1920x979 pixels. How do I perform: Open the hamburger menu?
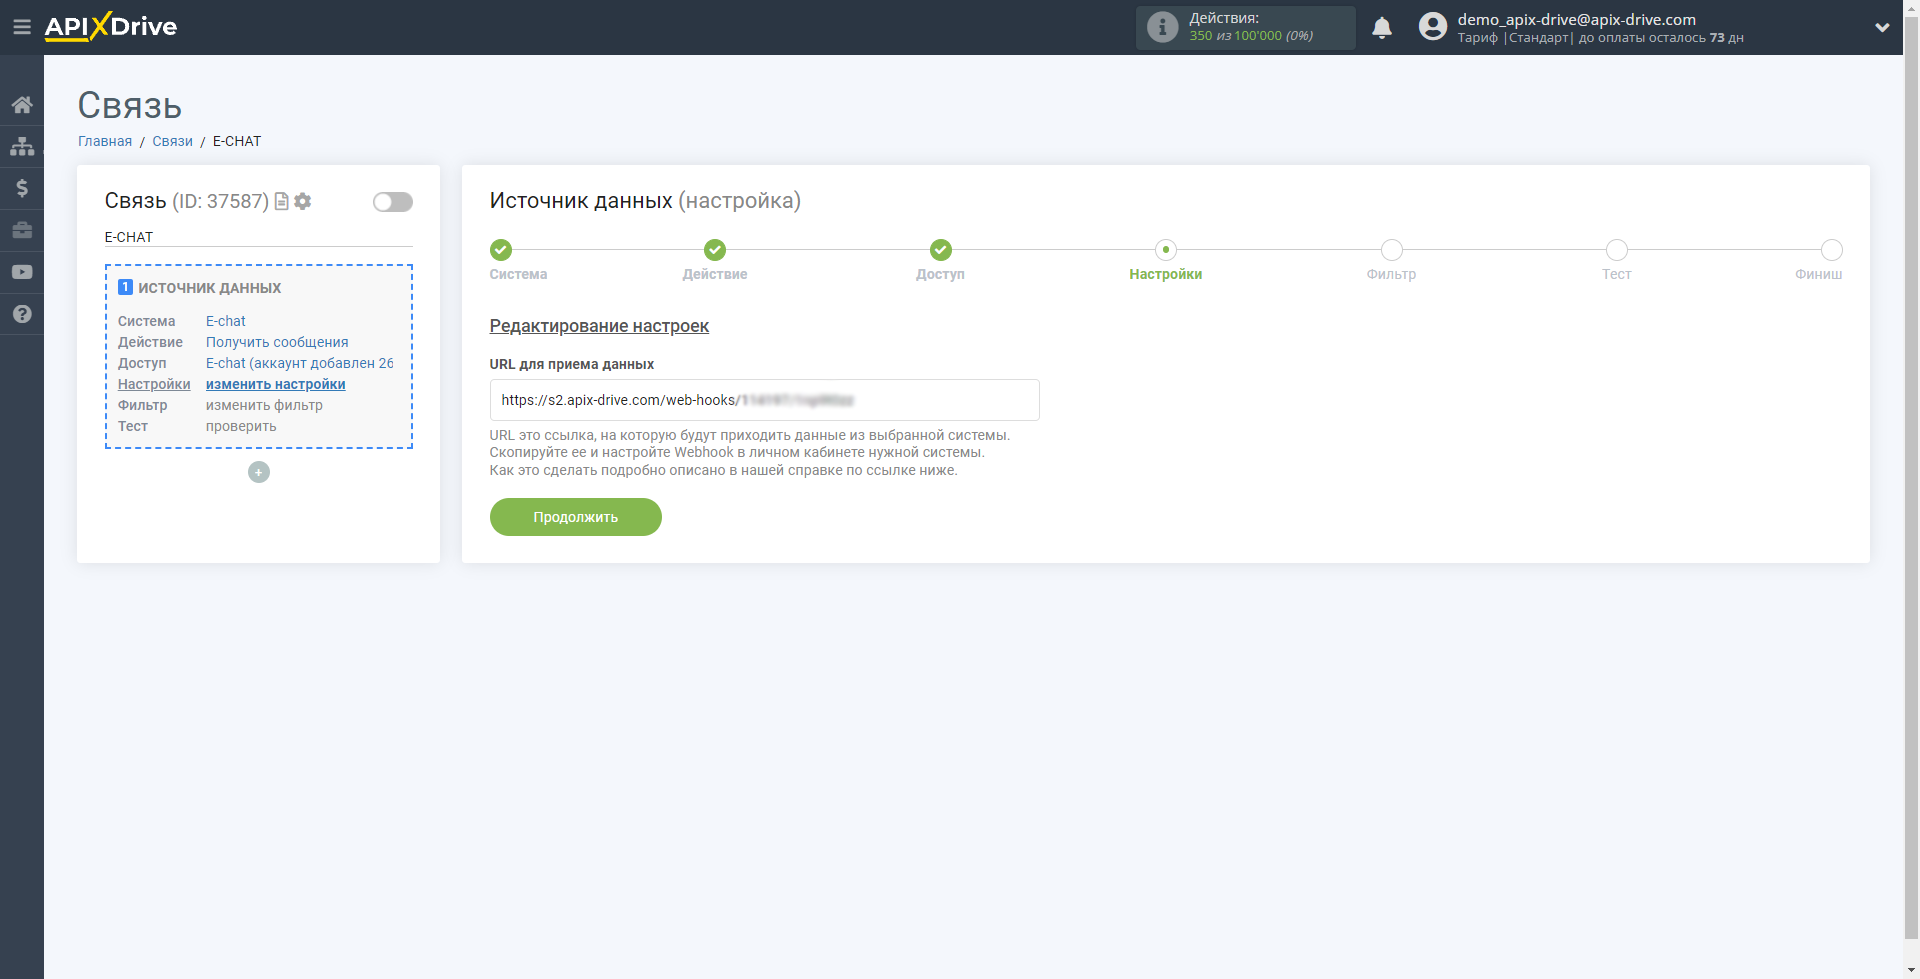click(21, 27)
